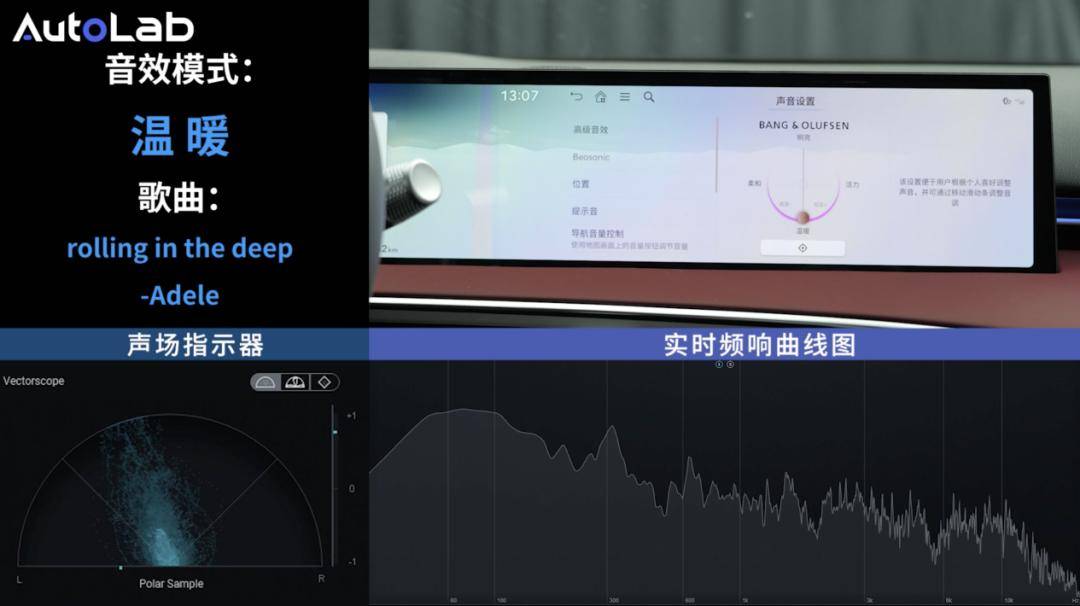Switch vectorscope to the diamond Lissajous icon
This screenshot has width=1080, height=606.
click(324, 382)
